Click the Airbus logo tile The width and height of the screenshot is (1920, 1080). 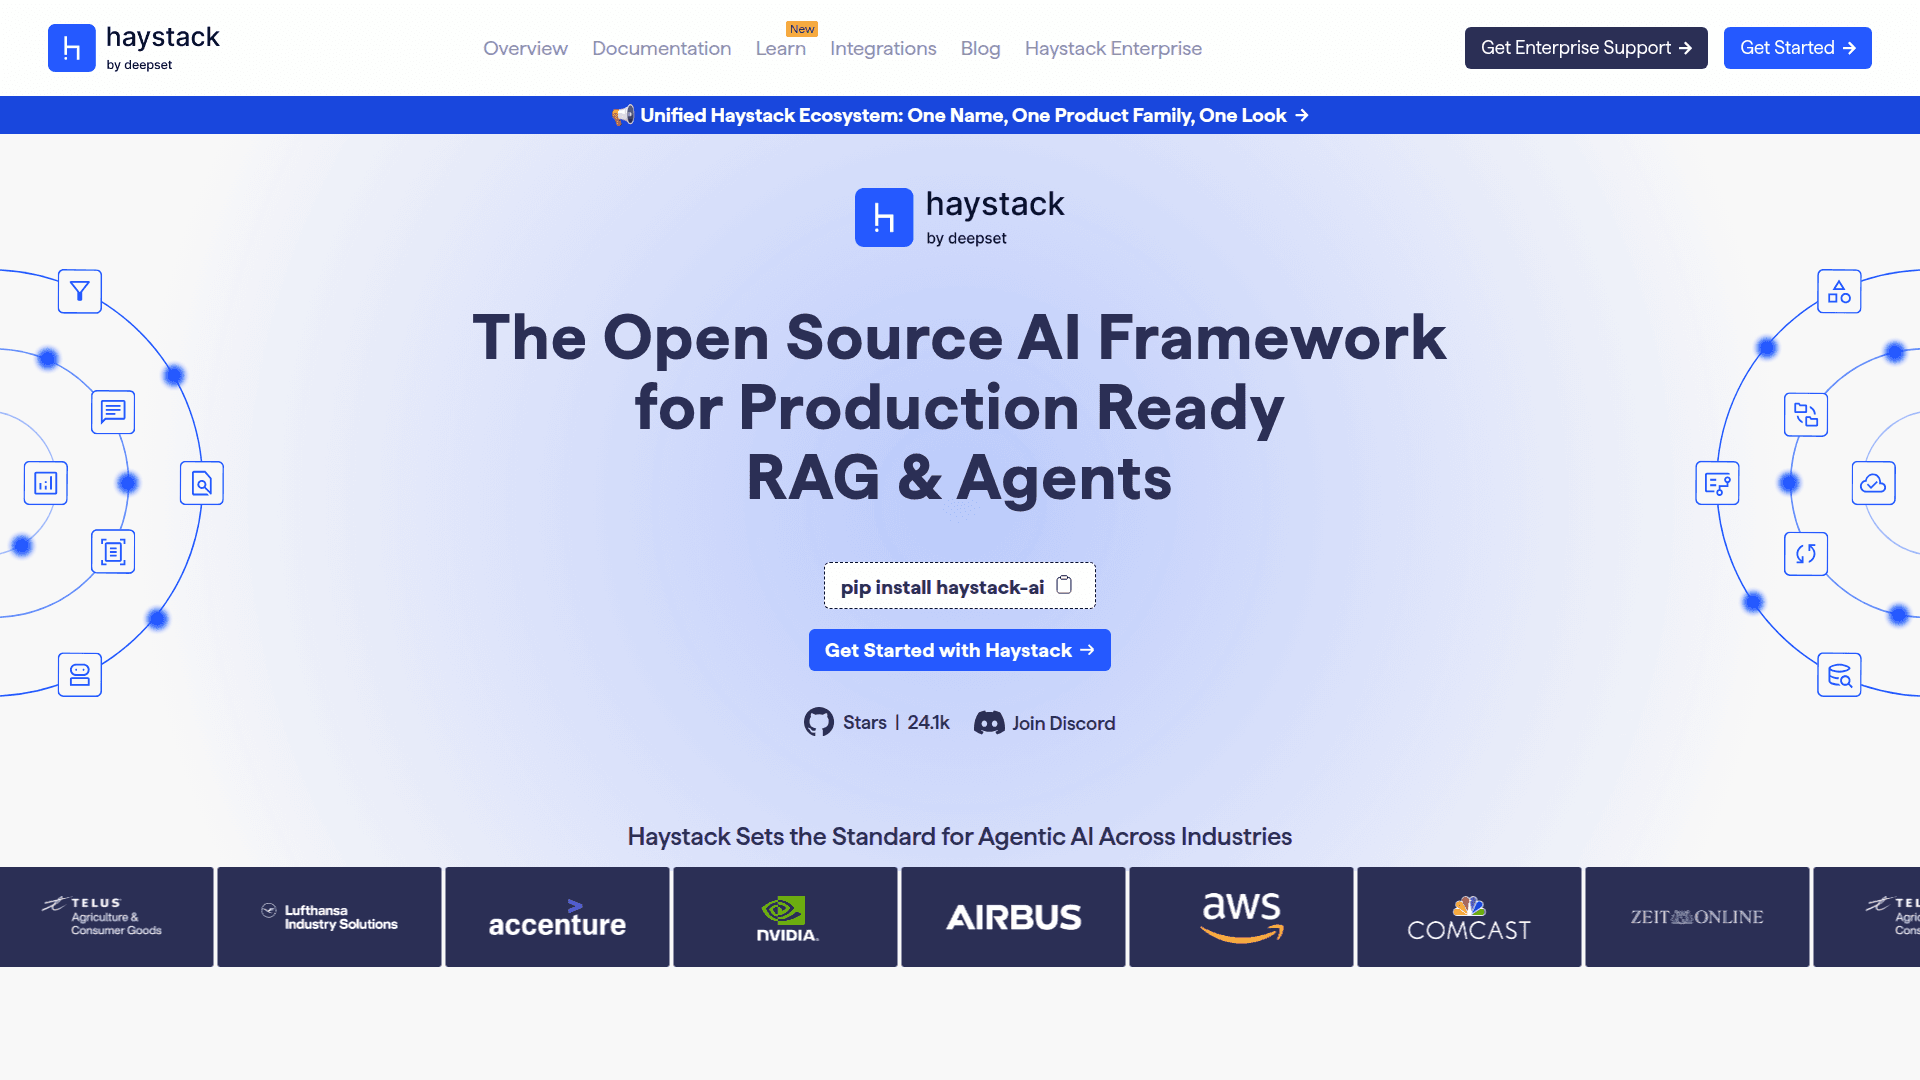[x=1013, y=917]
